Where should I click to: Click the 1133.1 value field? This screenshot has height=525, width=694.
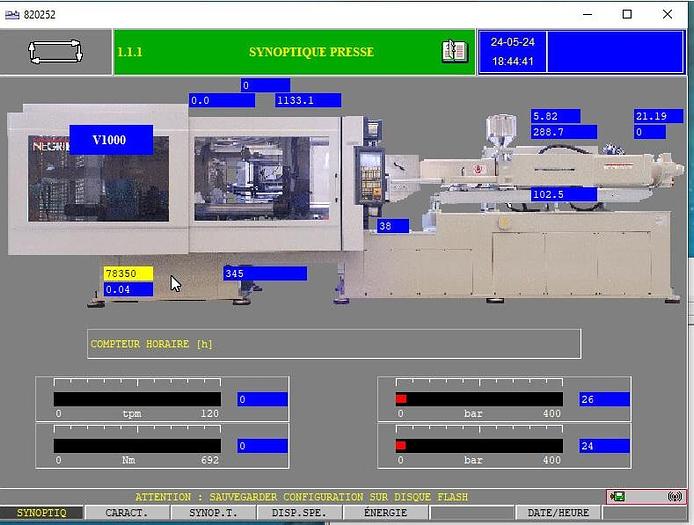click(x=308, y=100)
